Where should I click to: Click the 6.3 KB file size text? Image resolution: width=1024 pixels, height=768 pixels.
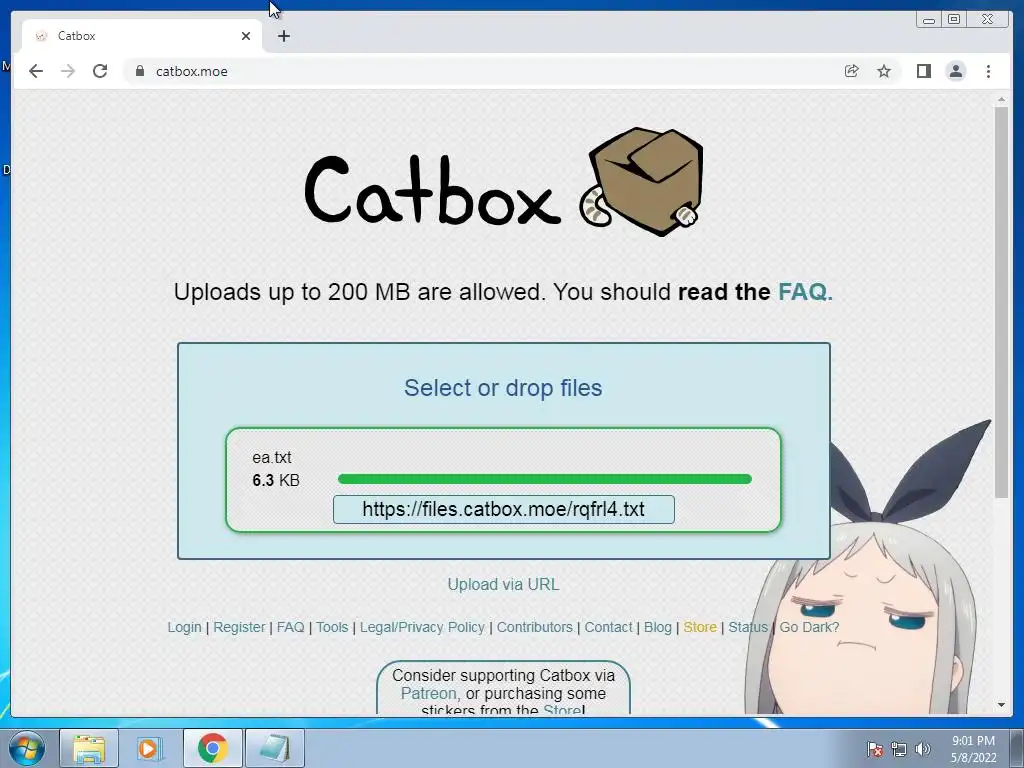click(x=276, y=481)
